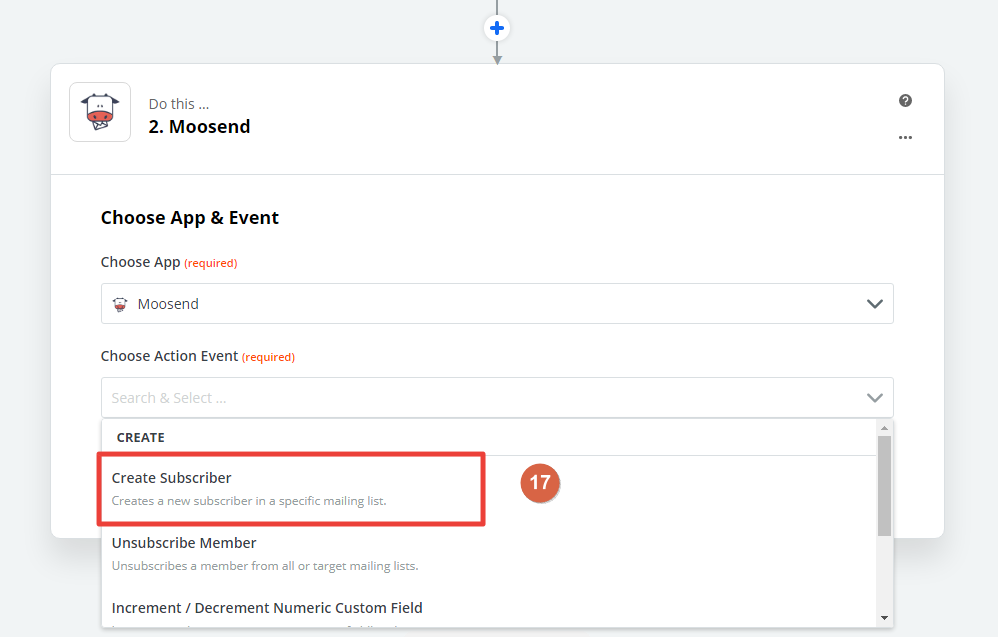Click the 2. Moosend step title
The height and width of the screenshot is (637, 998).
tap(199, 127)
